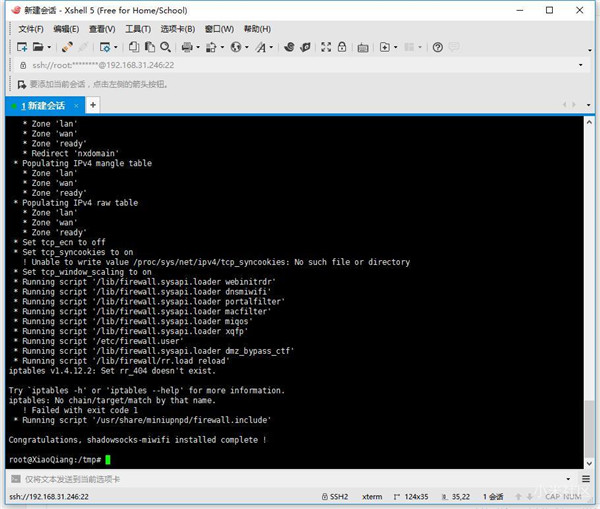Image resolution: width=600 pixels, height=509 pixels.
Task: Open the 文件(F) menu
Action: pos(30,29)
